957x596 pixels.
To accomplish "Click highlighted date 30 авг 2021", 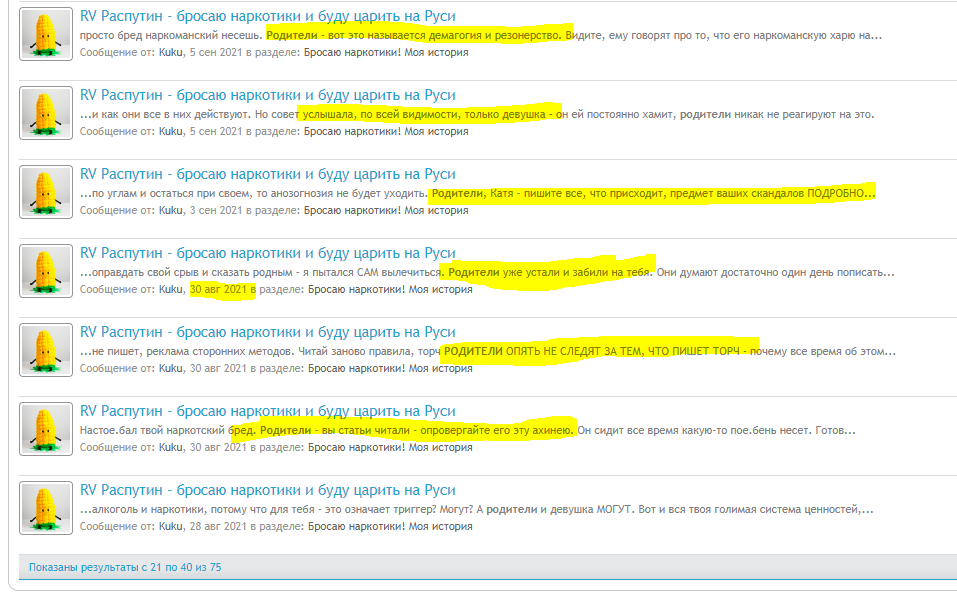I will [x=218, y=289].
